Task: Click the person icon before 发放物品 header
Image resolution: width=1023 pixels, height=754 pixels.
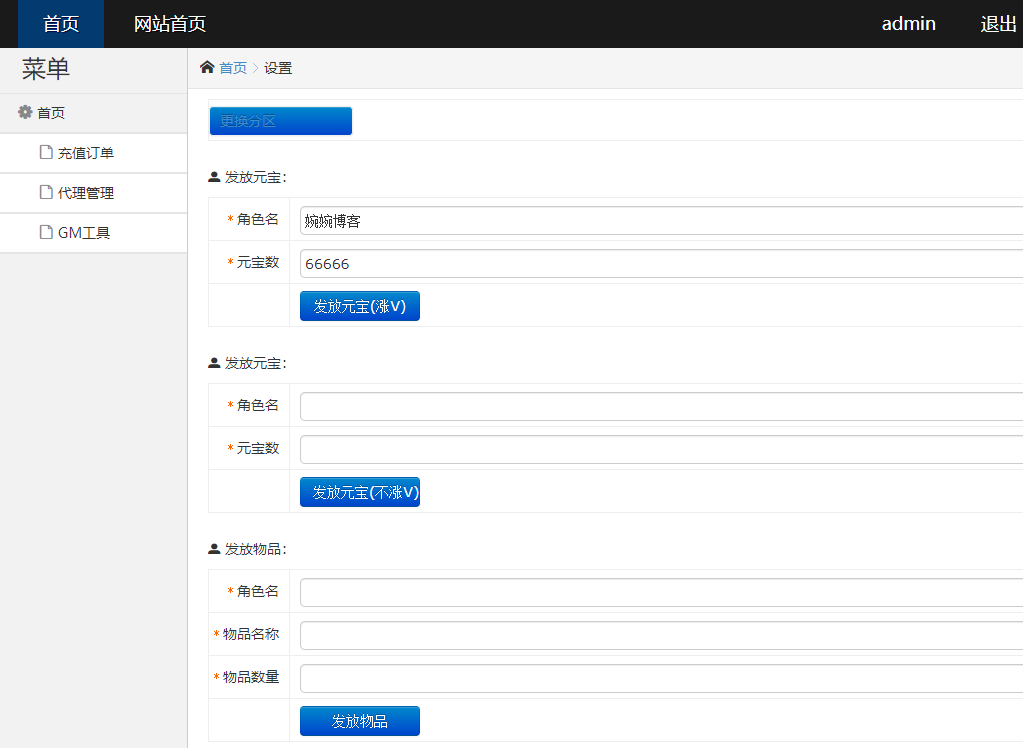Action: pyautogui.click(x=213, y=548)
